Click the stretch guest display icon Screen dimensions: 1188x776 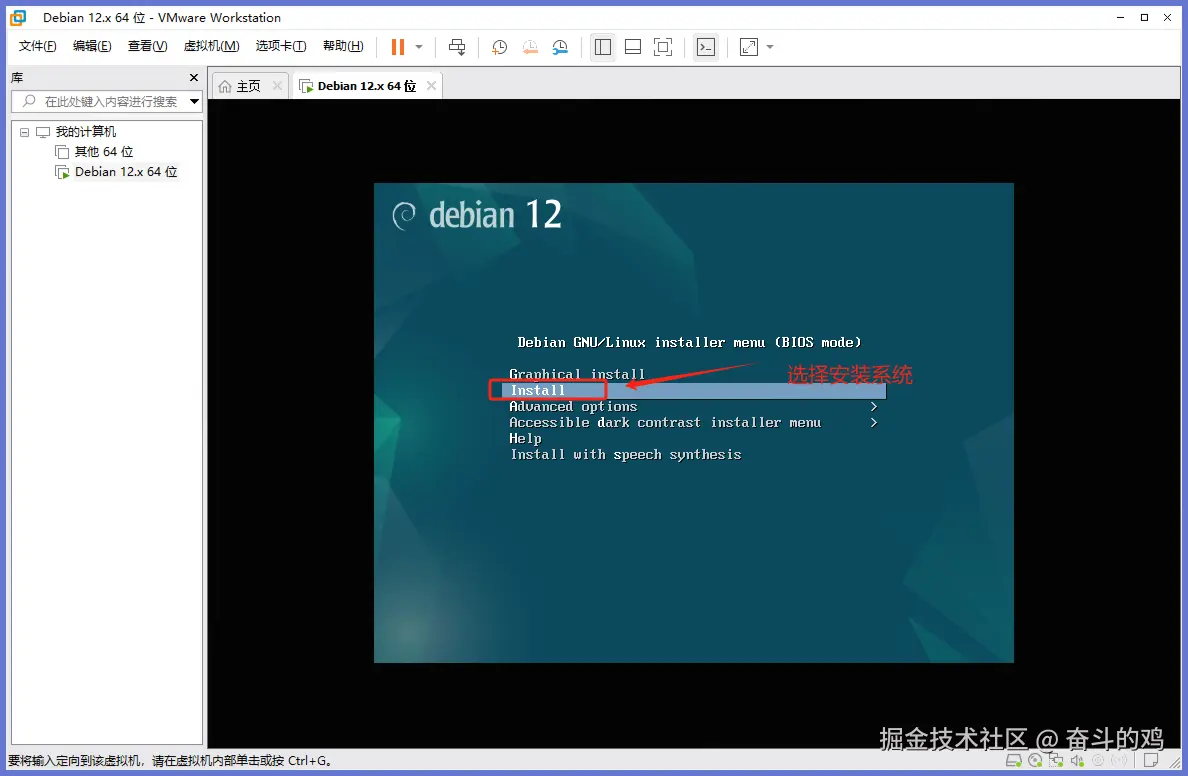point(749,47)
